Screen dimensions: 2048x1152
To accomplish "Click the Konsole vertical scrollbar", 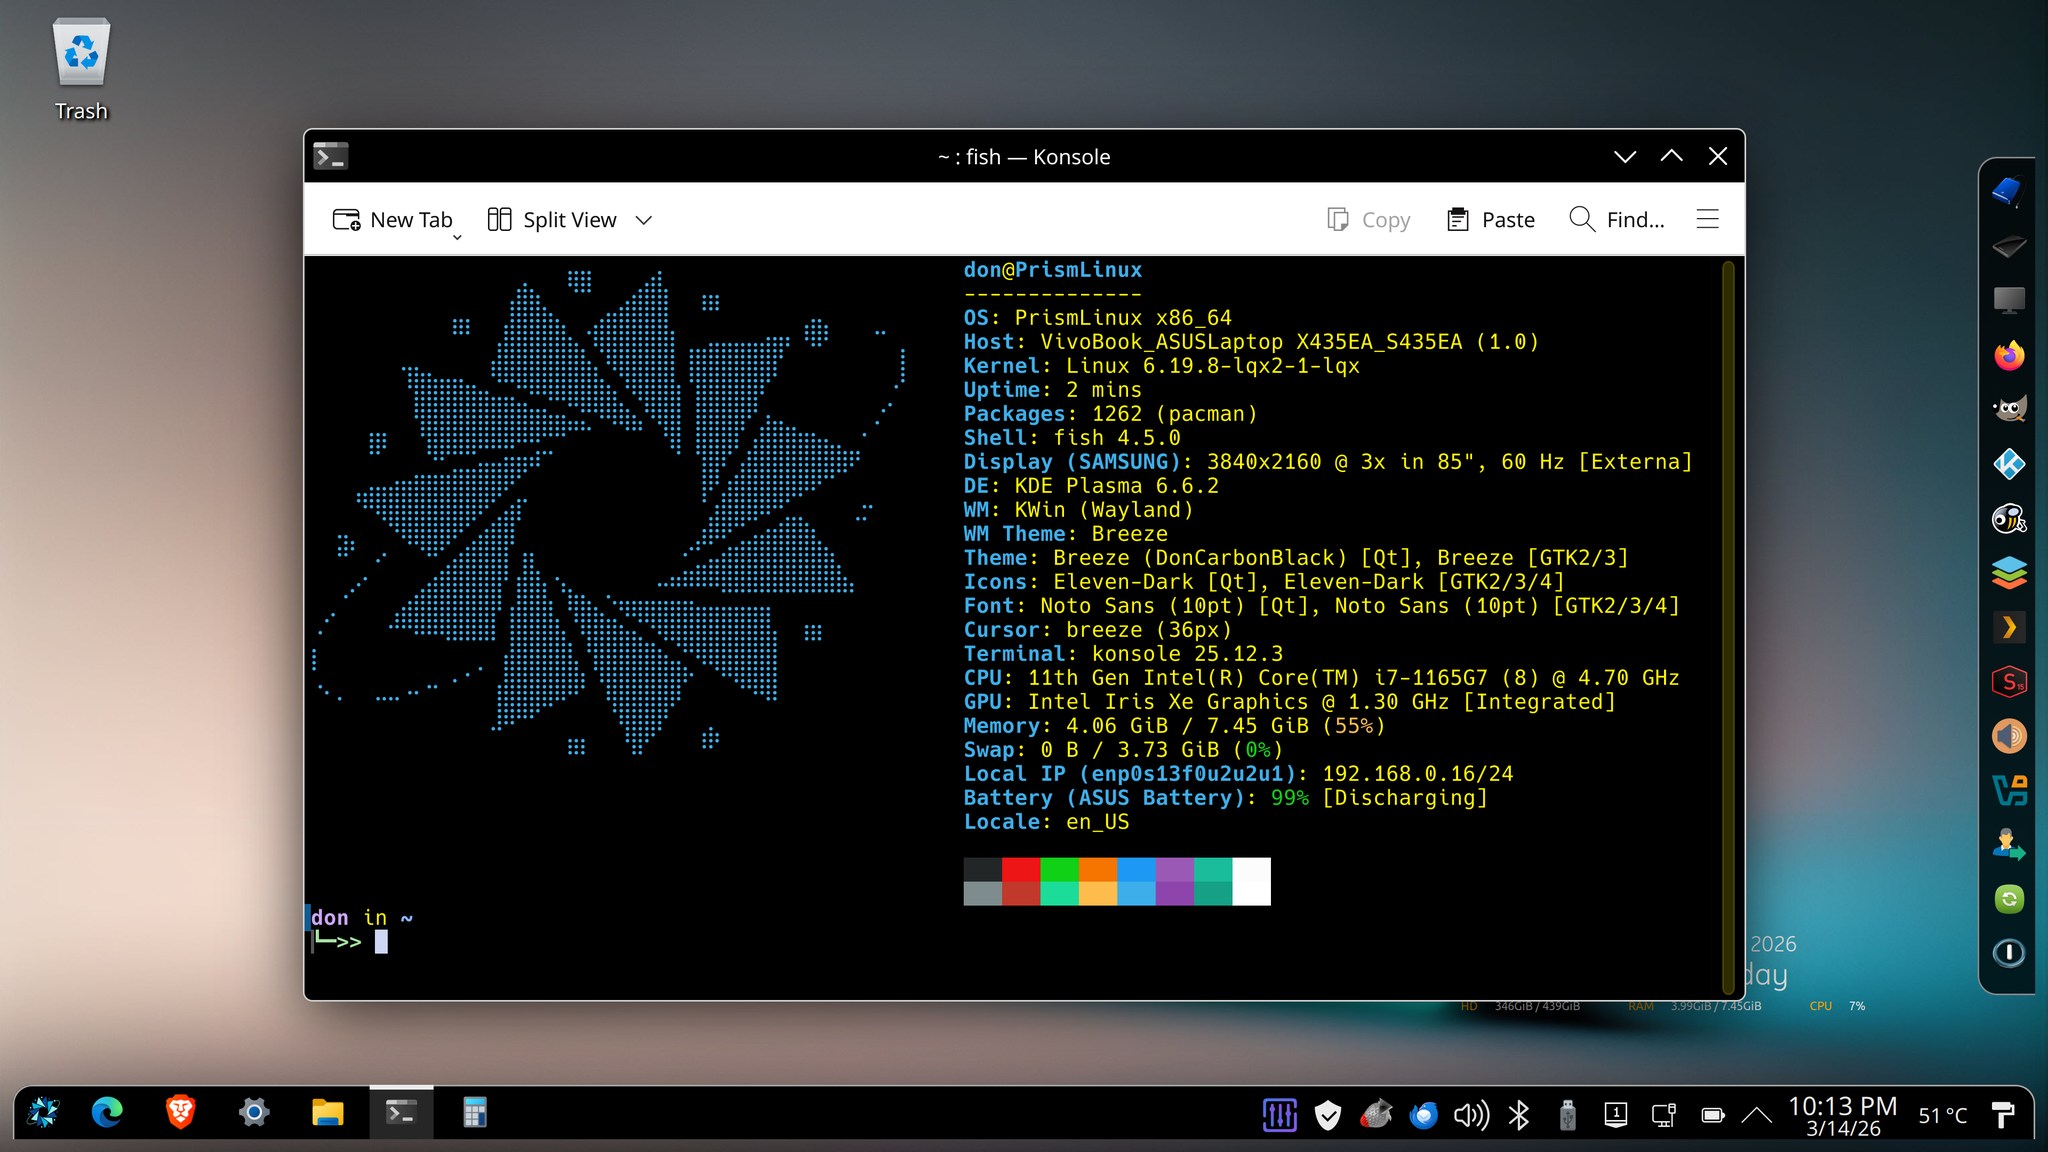I will [1727, 627].
